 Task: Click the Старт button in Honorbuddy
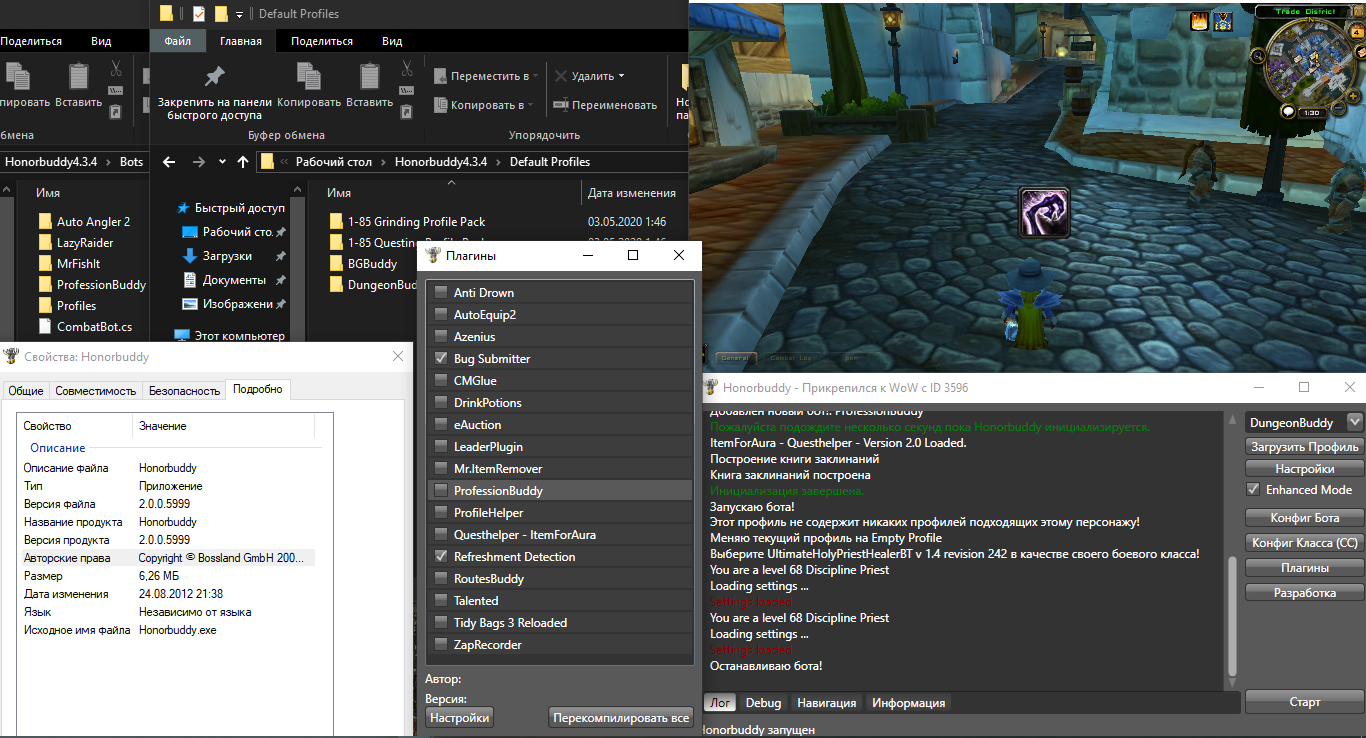coord(1305,702)
